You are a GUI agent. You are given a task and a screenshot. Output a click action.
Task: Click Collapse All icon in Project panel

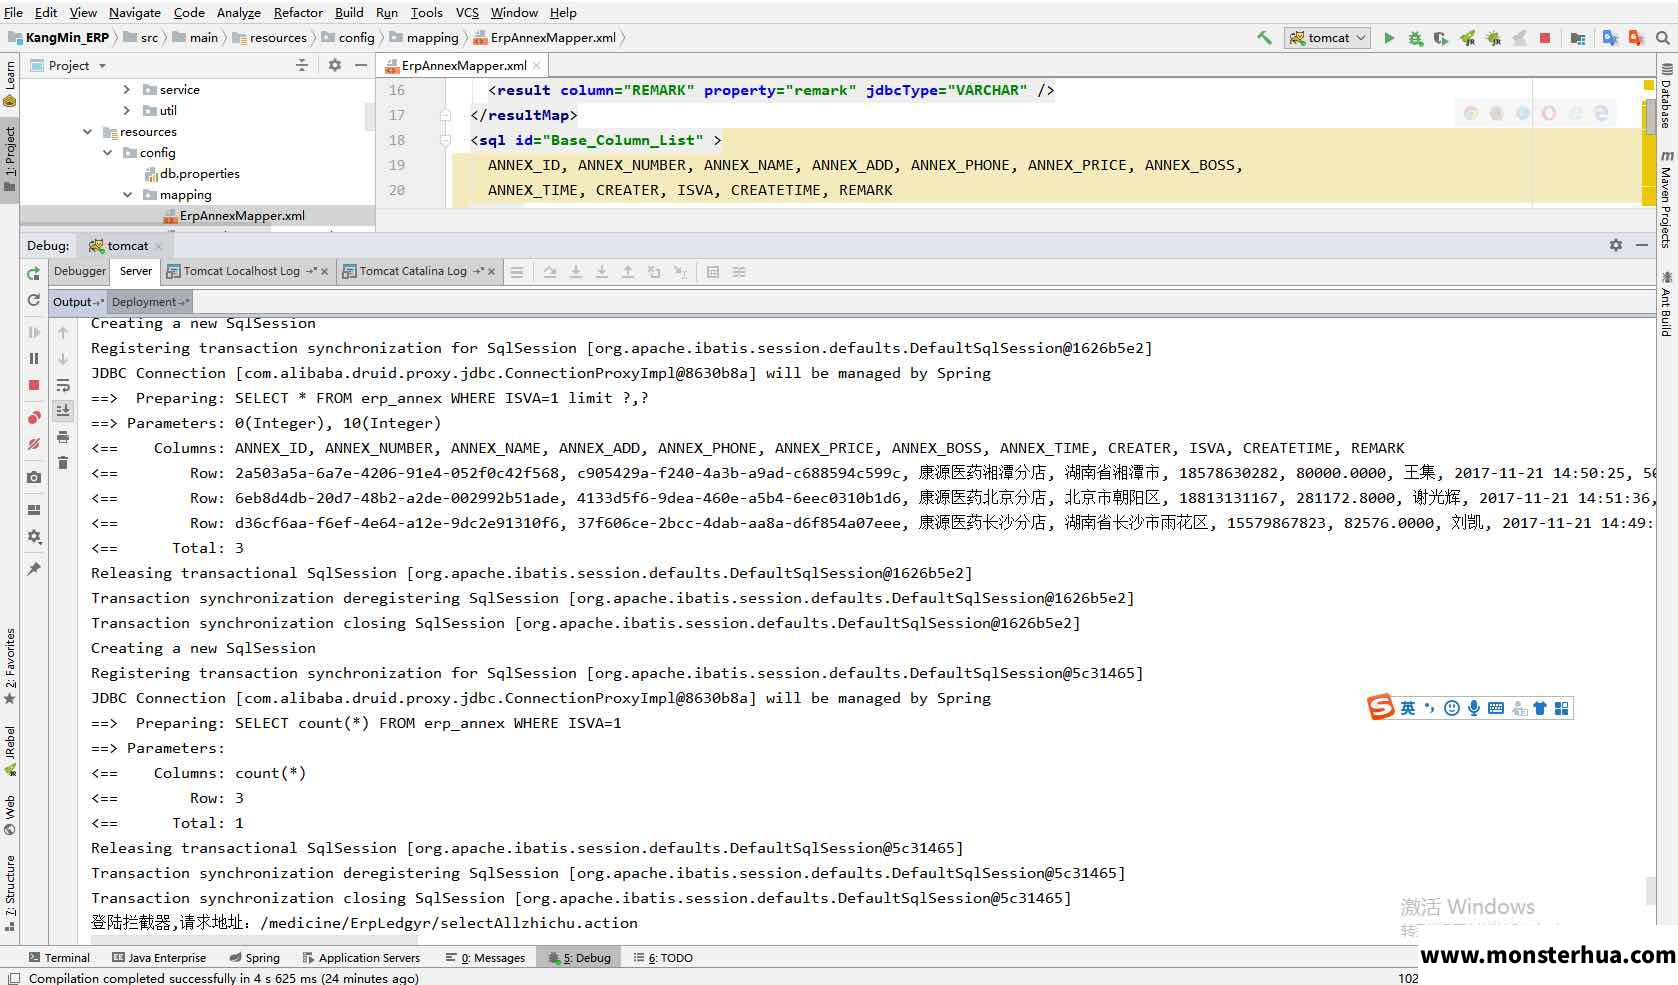[302, 65]
